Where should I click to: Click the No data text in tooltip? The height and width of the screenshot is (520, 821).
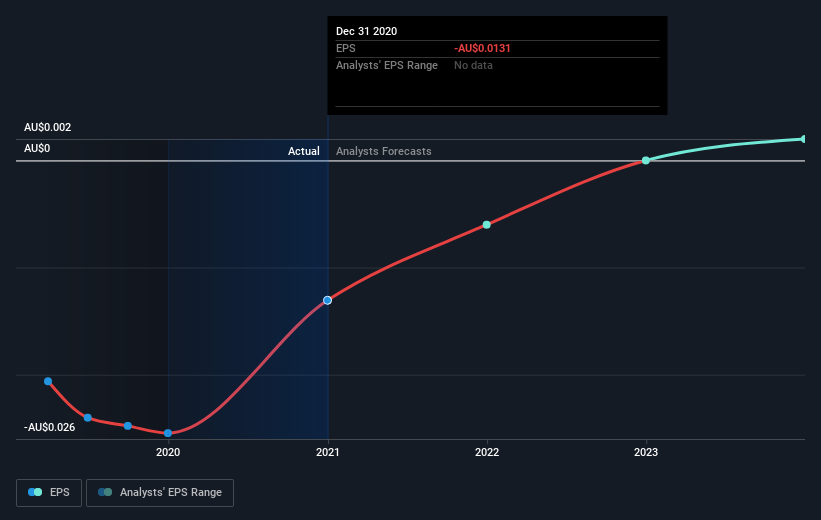(473, 65)
